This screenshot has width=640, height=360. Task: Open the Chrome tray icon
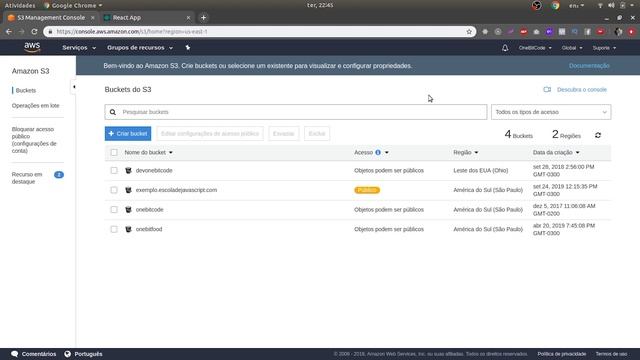tap(555, 5)
